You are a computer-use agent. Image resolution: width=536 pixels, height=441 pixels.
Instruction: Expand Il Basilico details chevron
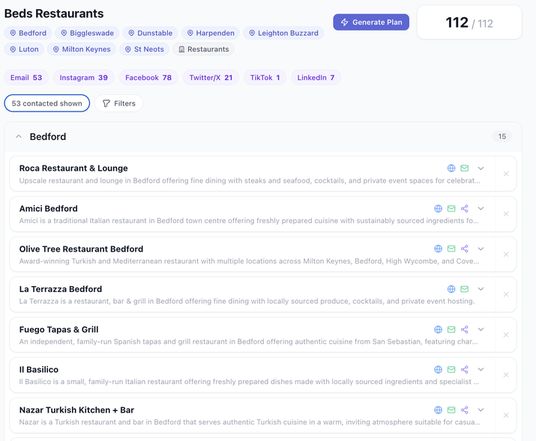481,369
